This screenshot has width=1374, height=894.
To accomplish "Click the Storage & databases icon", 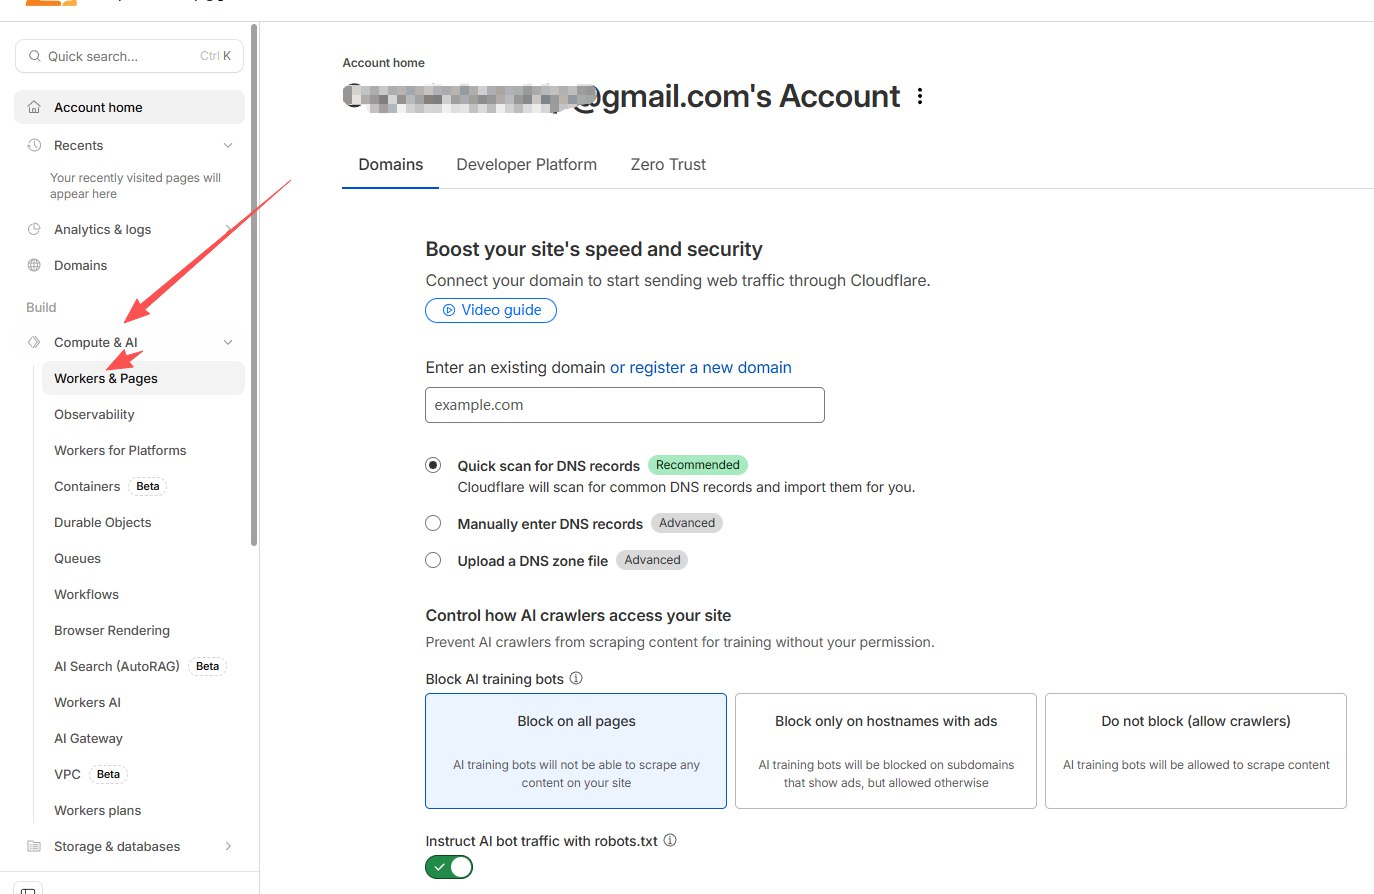I will (x=34, y=846).
